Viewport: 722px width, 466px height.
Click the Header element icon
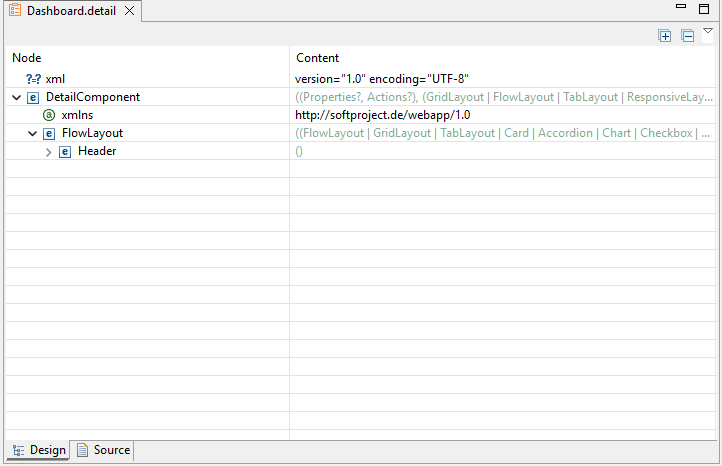pyautogui.click(x=65, y=152)
